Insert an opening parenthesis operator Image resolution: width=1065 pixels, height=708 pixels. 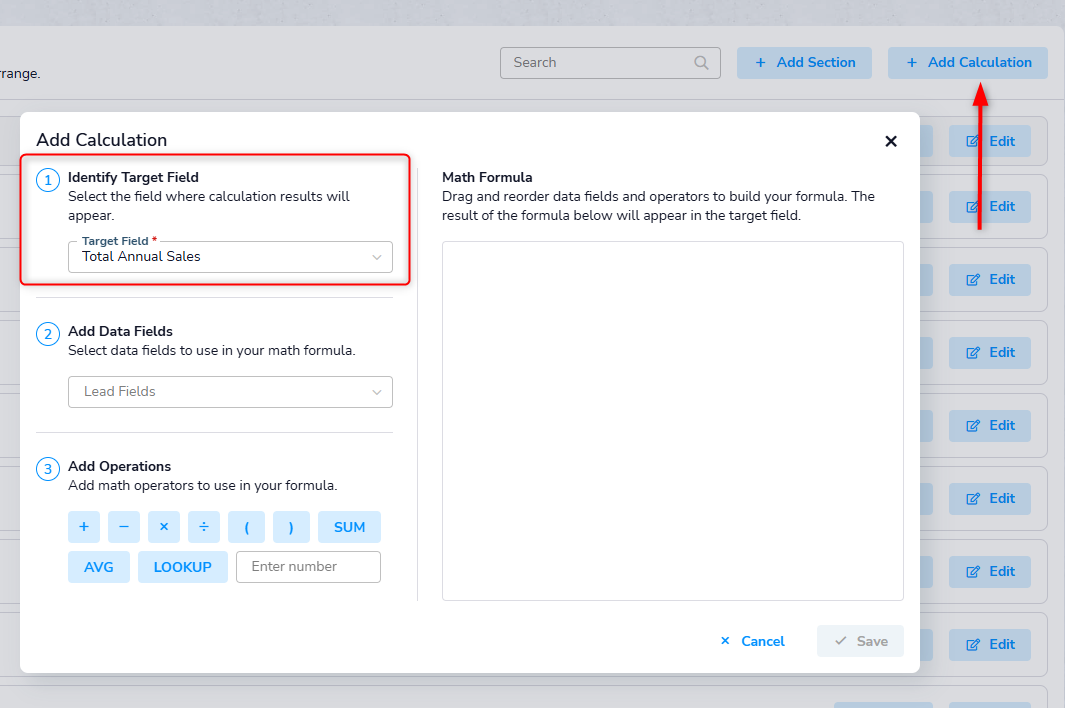pyautogui.click(x=246, y=527)
